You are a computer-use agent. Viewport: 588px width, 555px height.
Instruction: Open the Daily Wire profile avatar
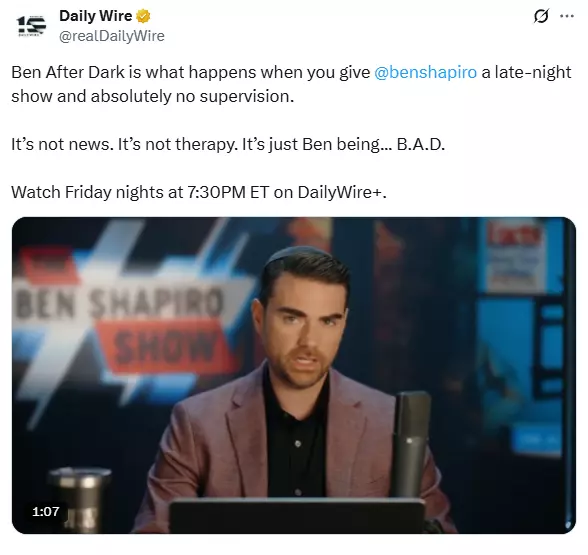[32, 26]
